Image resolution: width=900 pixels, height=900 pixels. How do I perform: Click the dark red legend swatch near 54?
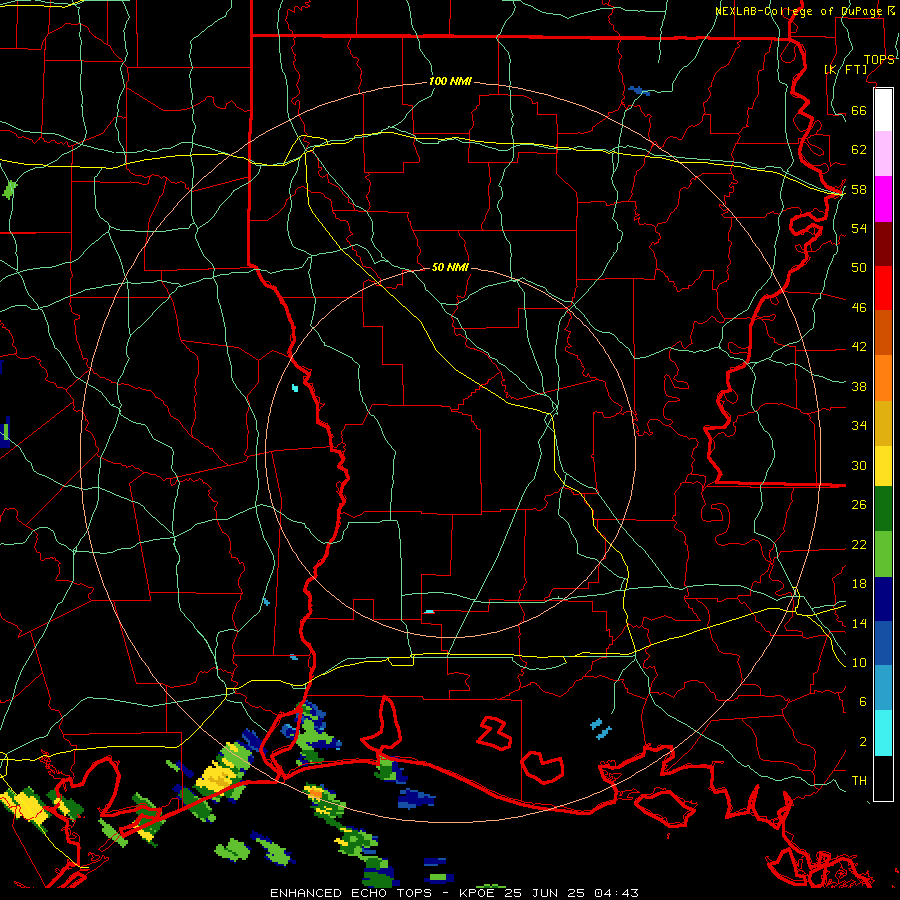click(883, 243)
